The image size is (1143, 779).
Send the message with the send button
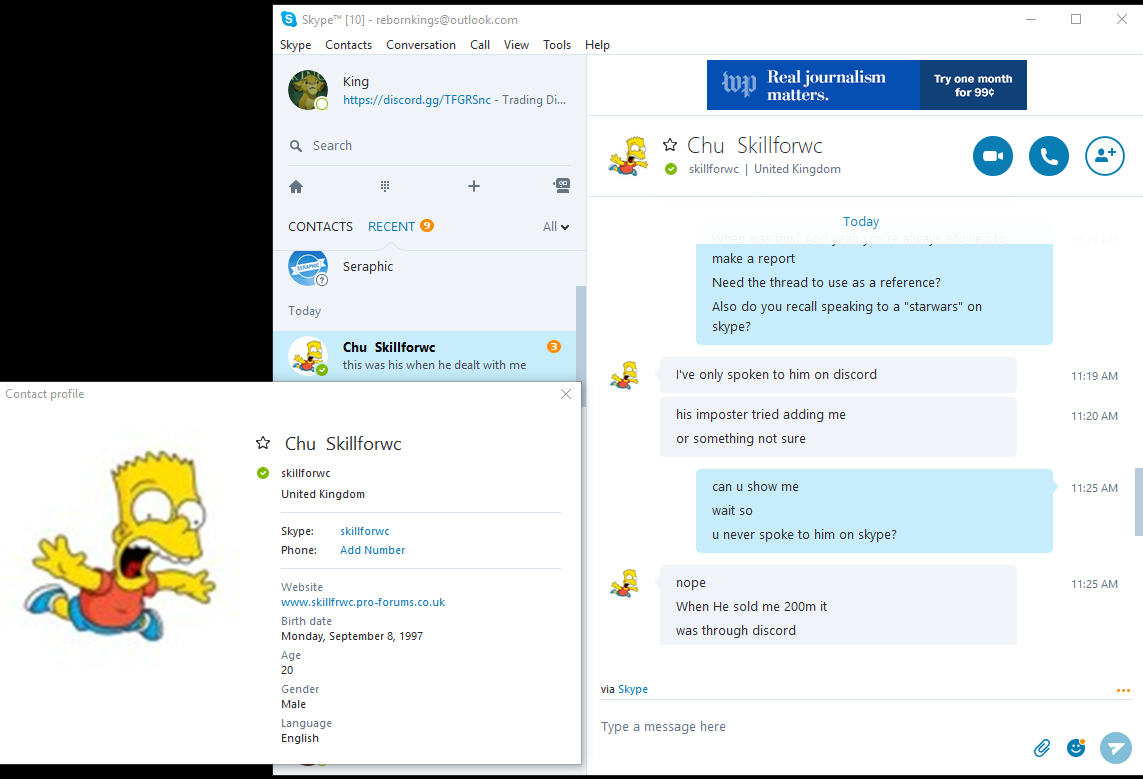click(1115, 748)
